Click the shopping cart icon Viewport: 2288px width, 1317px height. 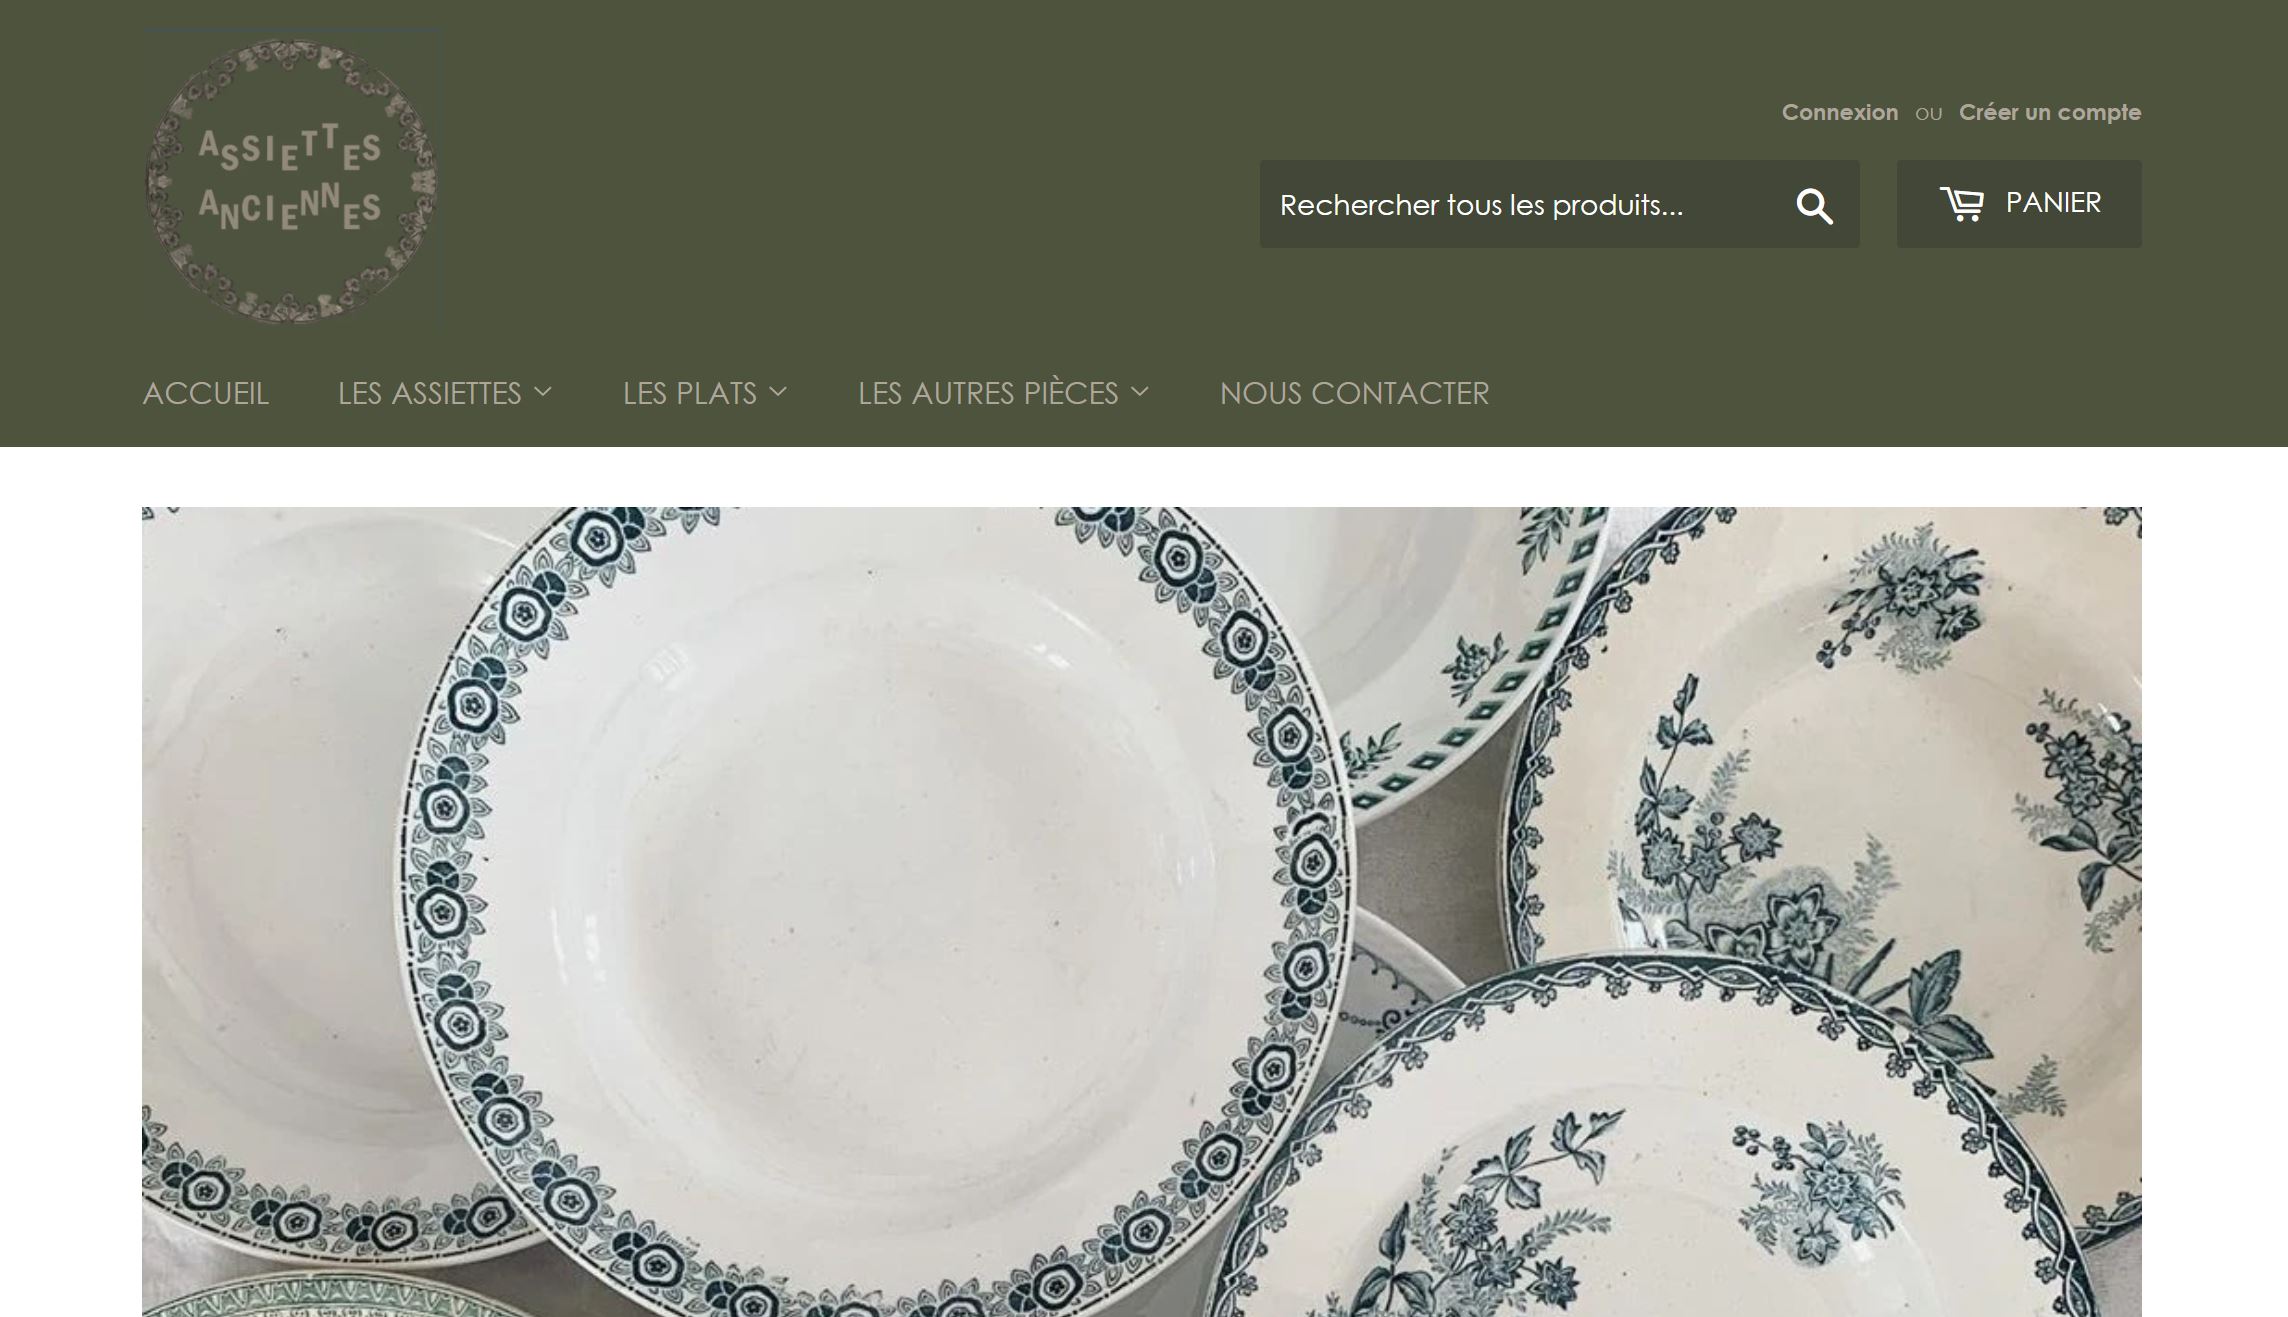click(1962, 204)
